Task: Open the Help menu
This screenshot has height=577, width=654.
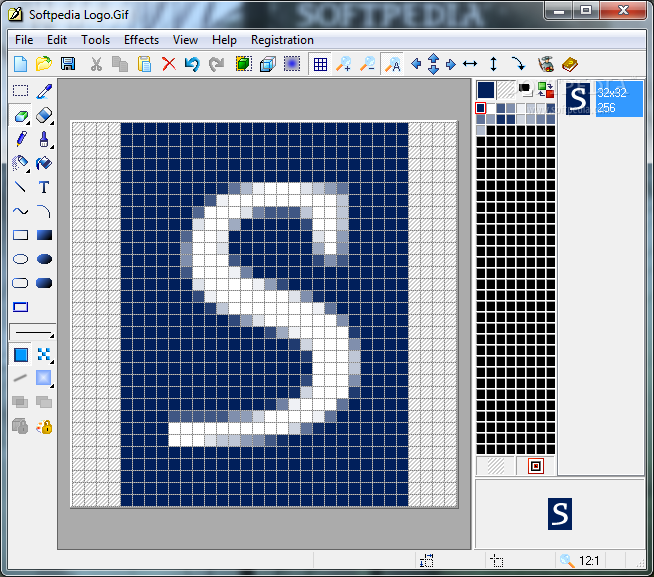Action: pos(224,40)
